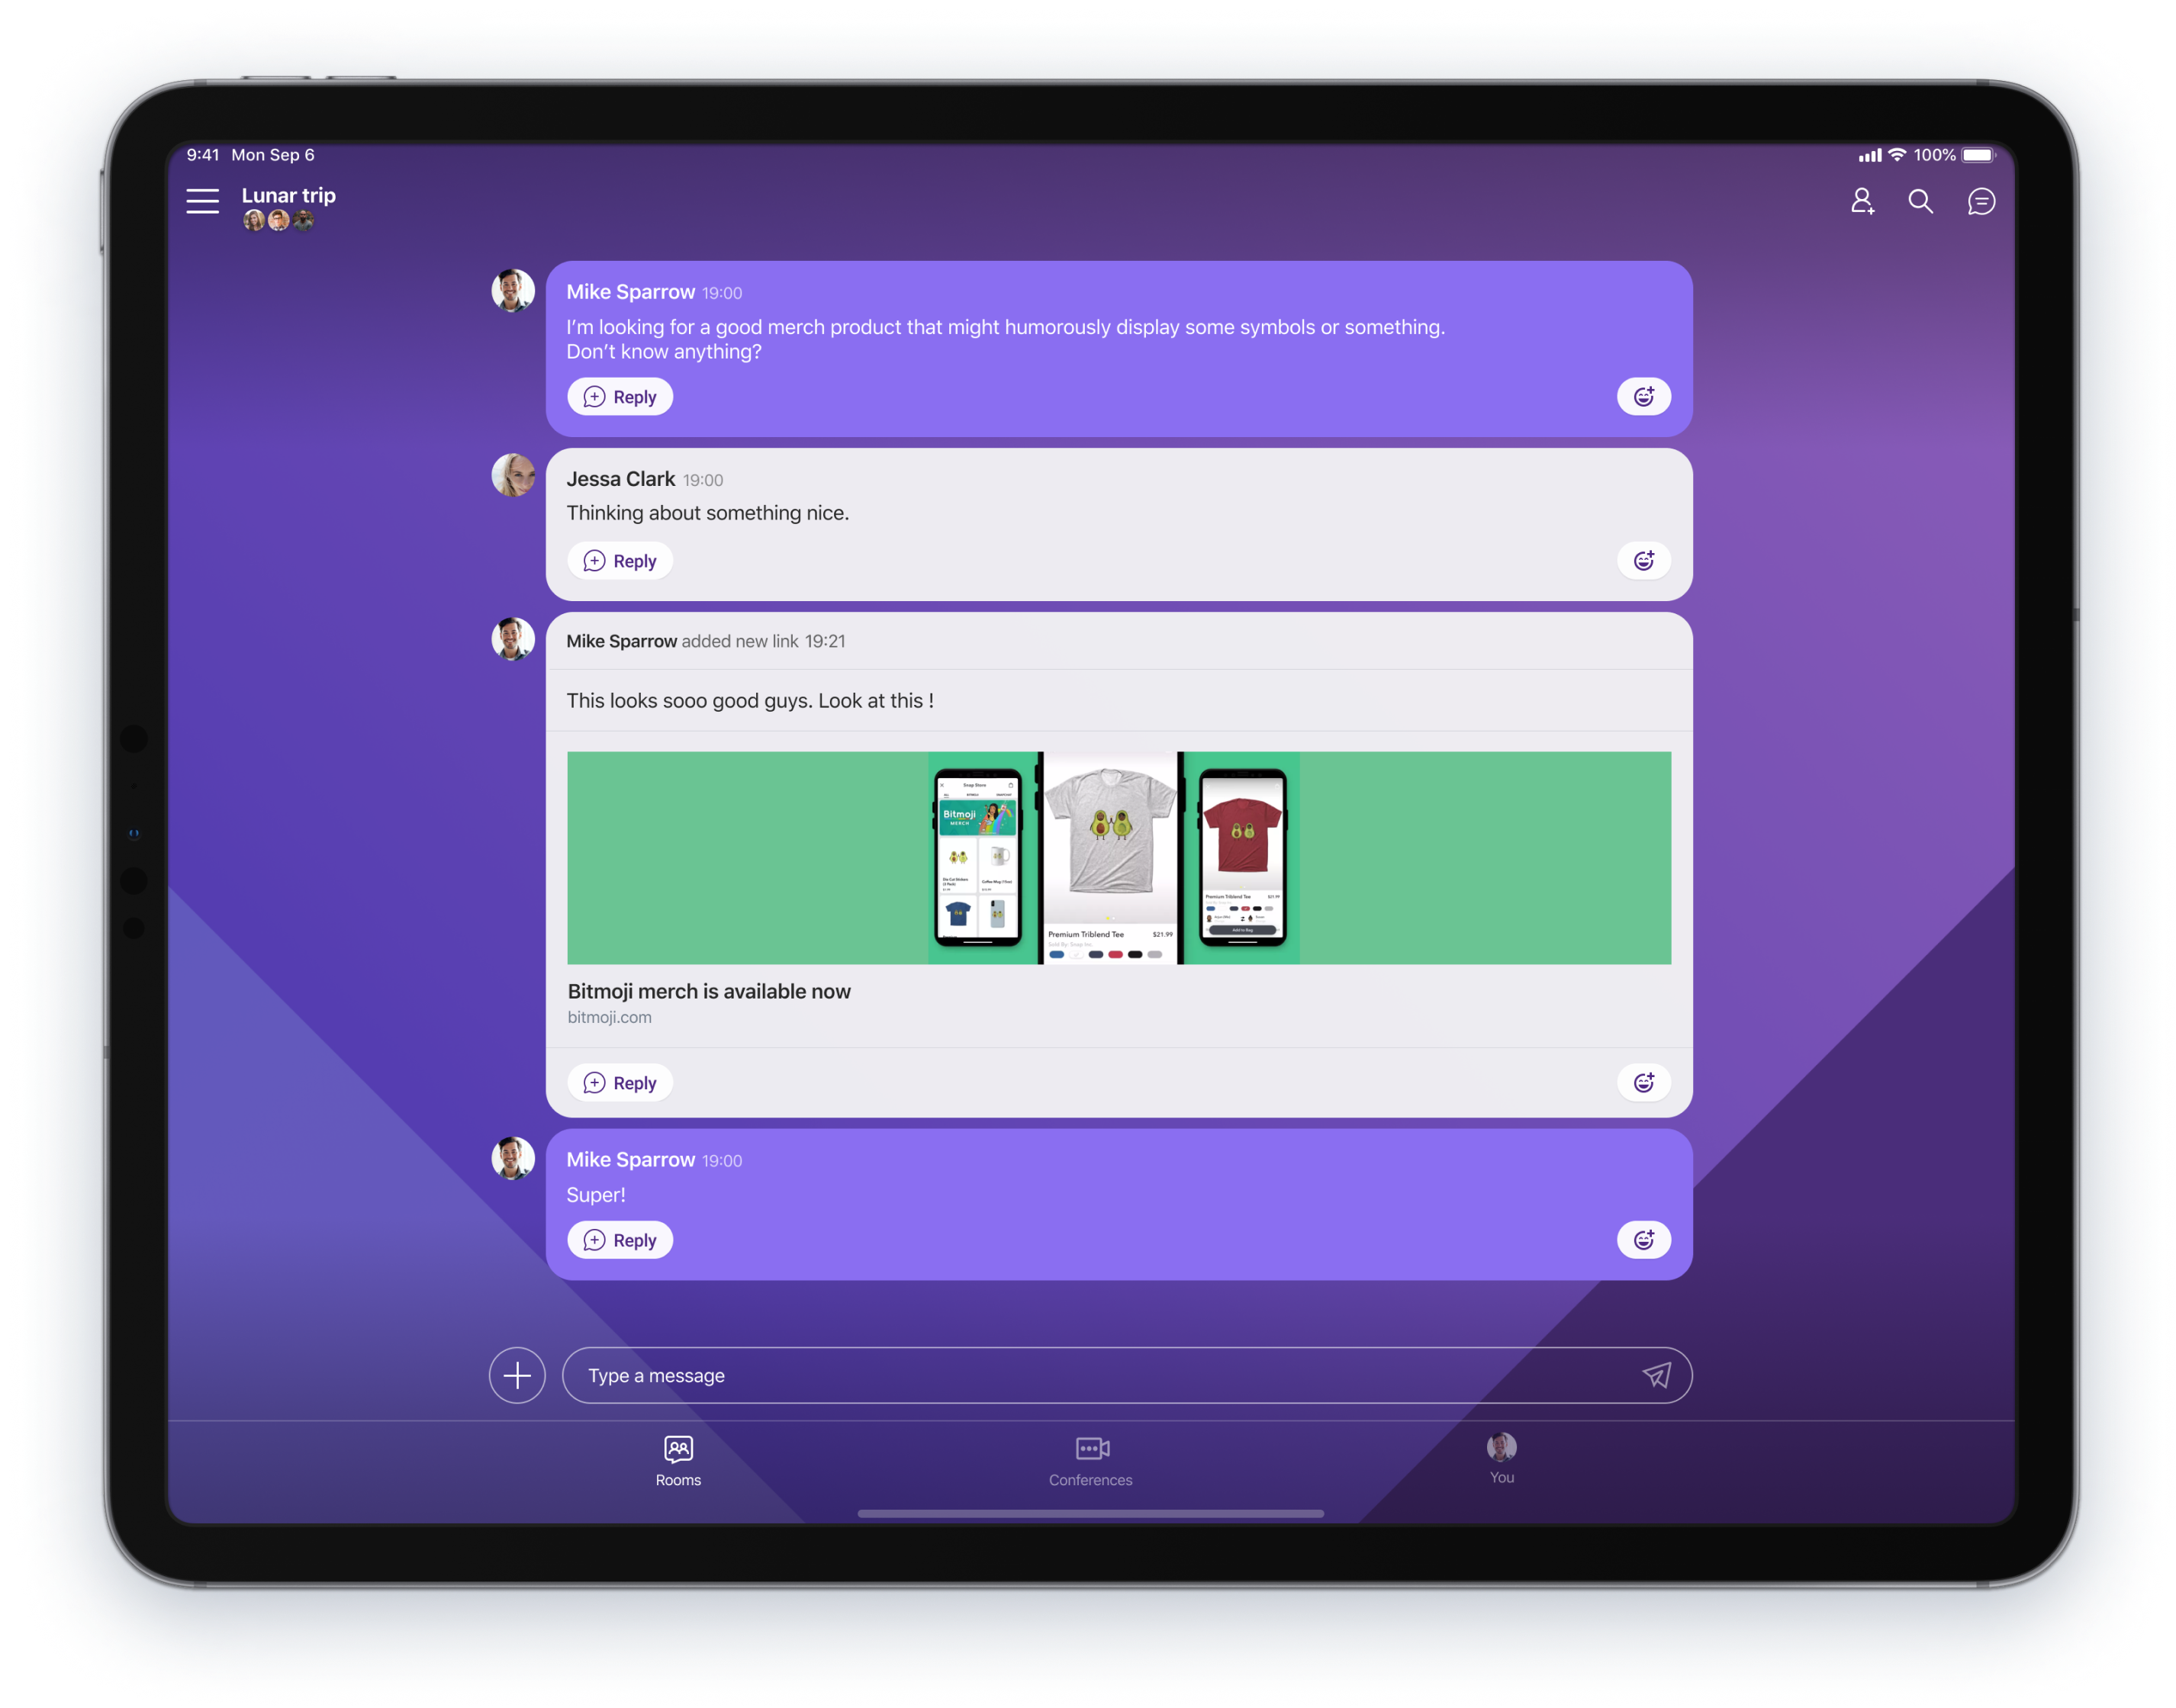Viewport: 2176px width, 1708px height.
Task: View the Lunar trip member avatars
Action: (x=278, y=220)
